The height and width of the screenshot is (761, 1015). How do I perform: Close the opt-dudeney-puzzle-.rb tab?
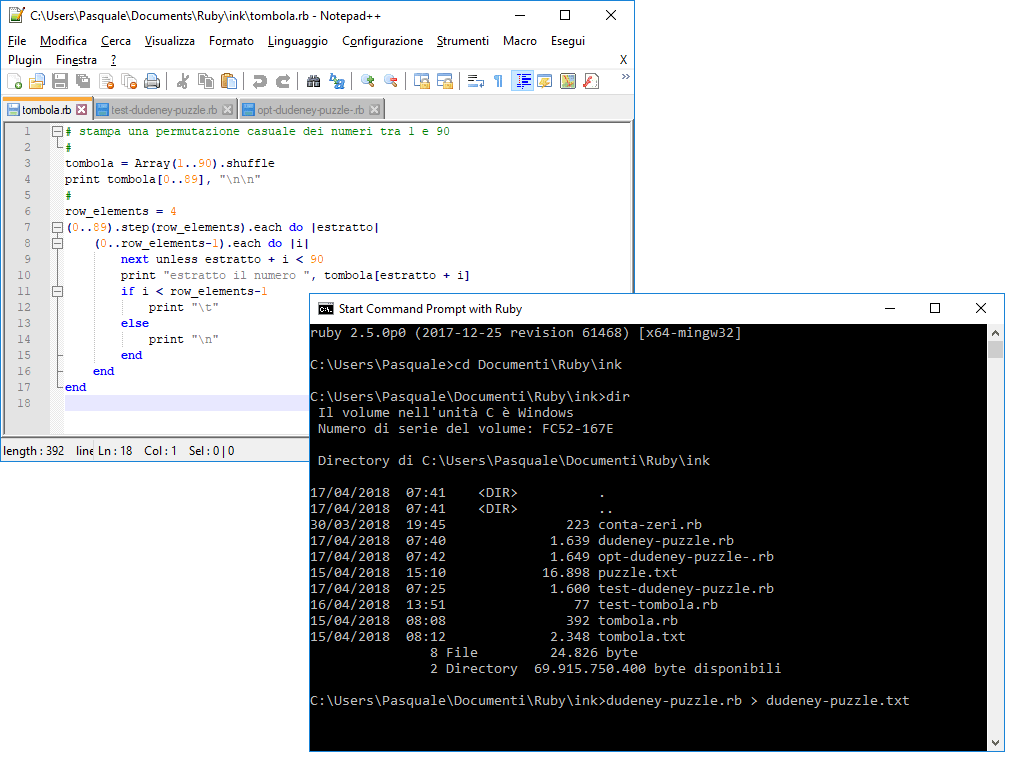(374, 110)
